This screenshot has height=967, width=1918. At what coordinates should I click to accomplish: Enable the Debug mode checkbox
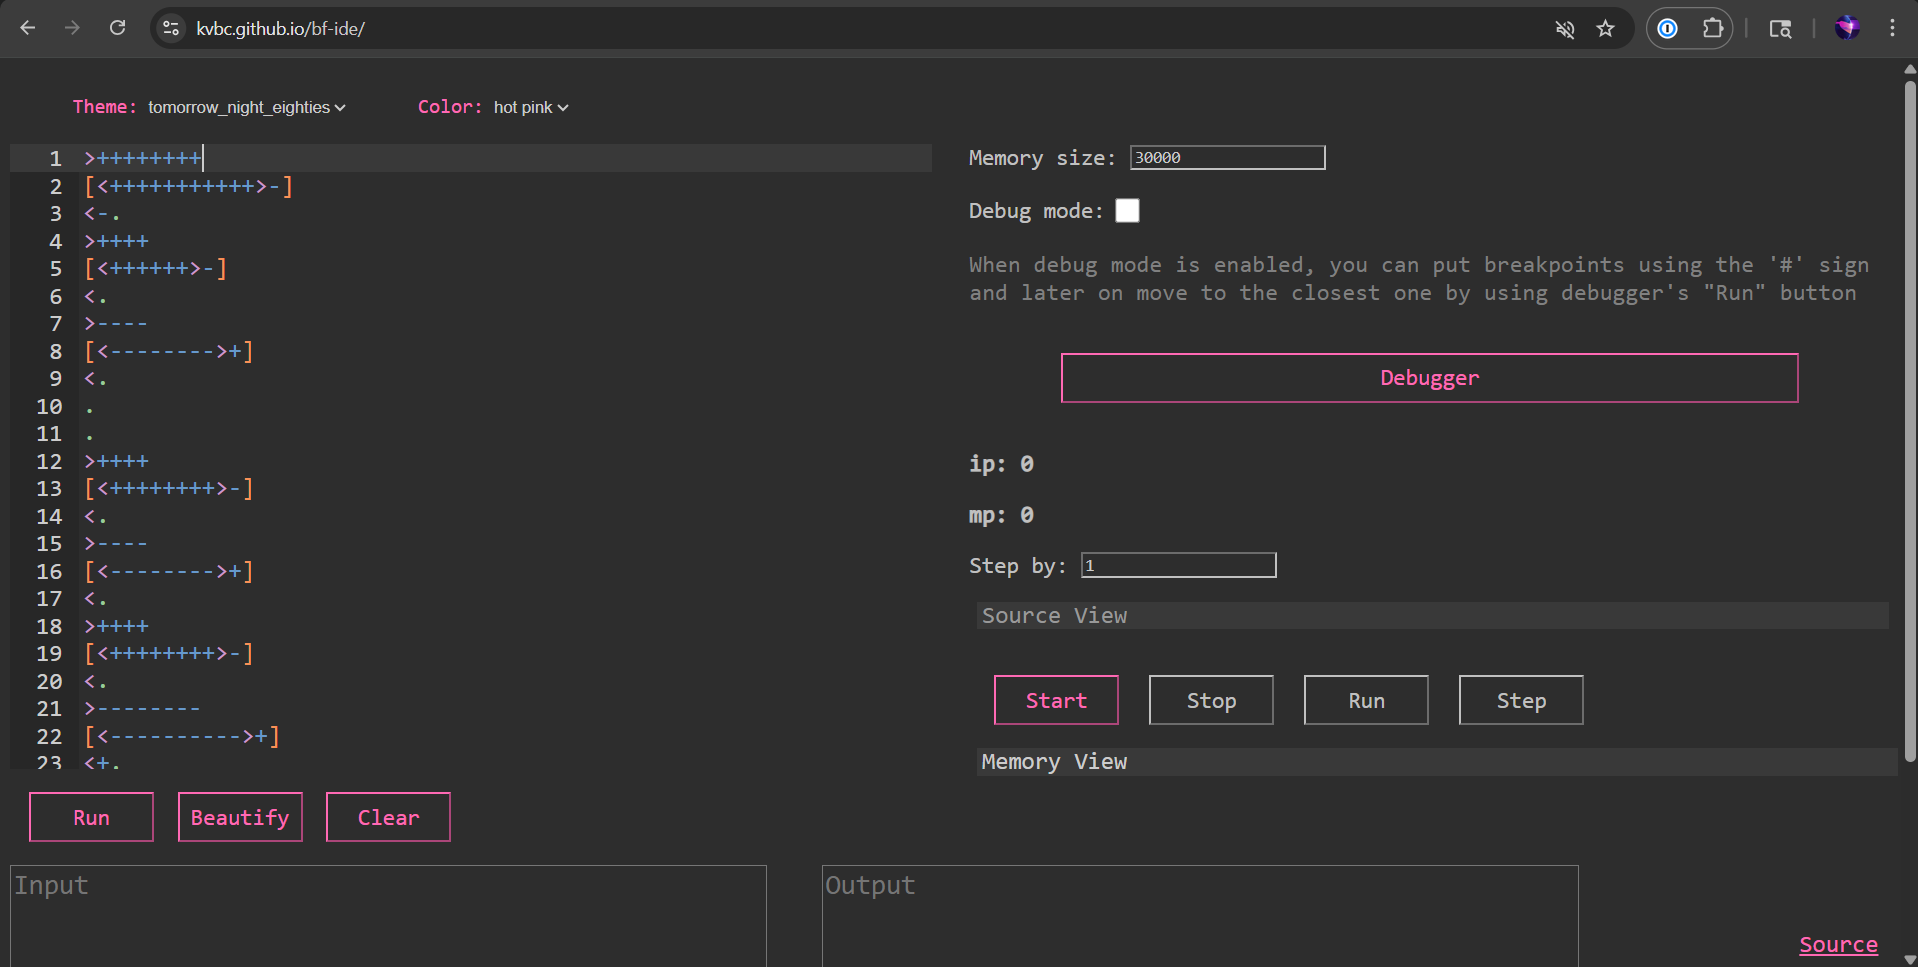coord(1127,211)
